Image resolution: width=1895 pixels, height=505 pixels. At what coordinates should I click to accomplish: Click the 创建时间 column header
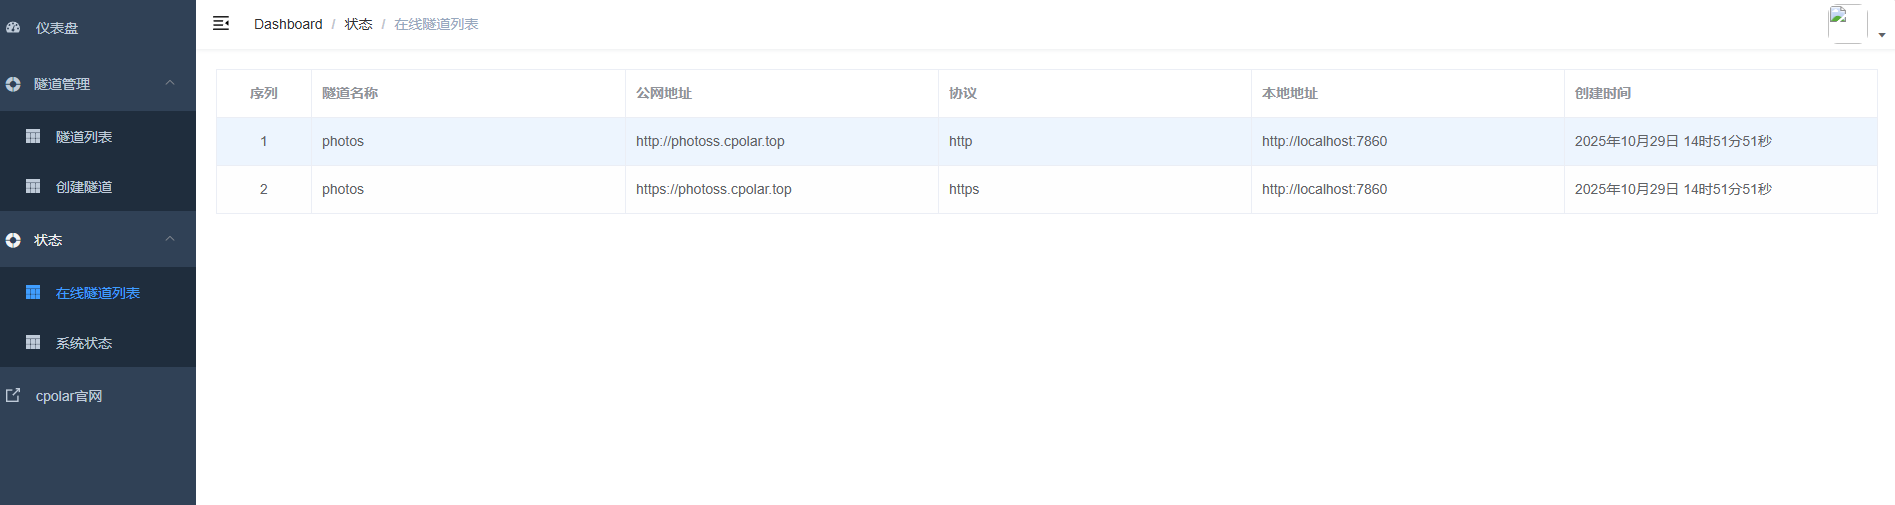(x=1602, y=93)
